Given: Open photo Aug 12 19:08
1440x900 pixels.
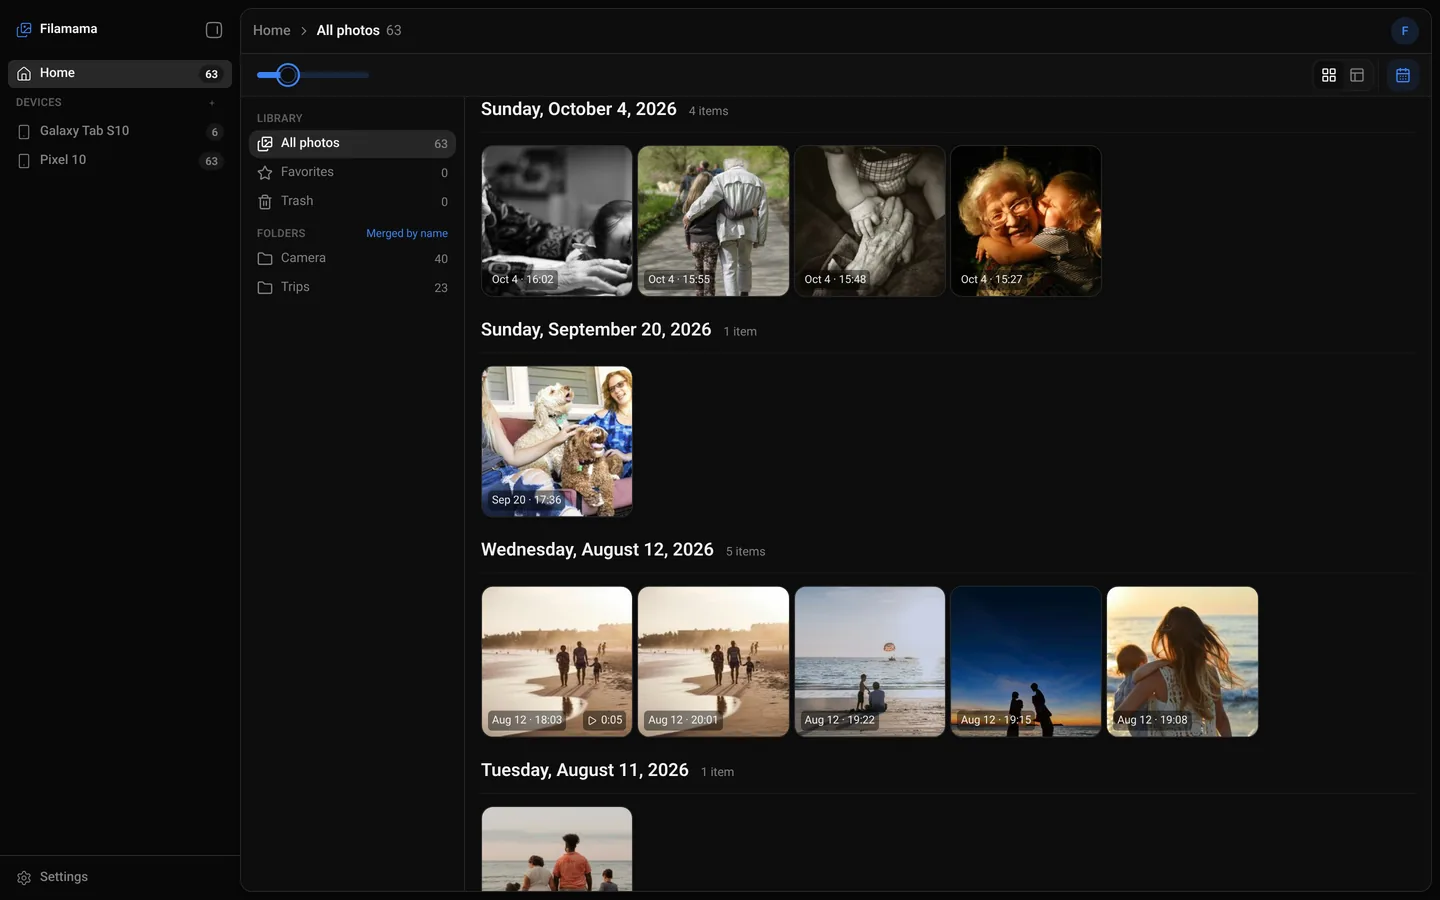Looking at the screenshot, I should [1182, 661].
